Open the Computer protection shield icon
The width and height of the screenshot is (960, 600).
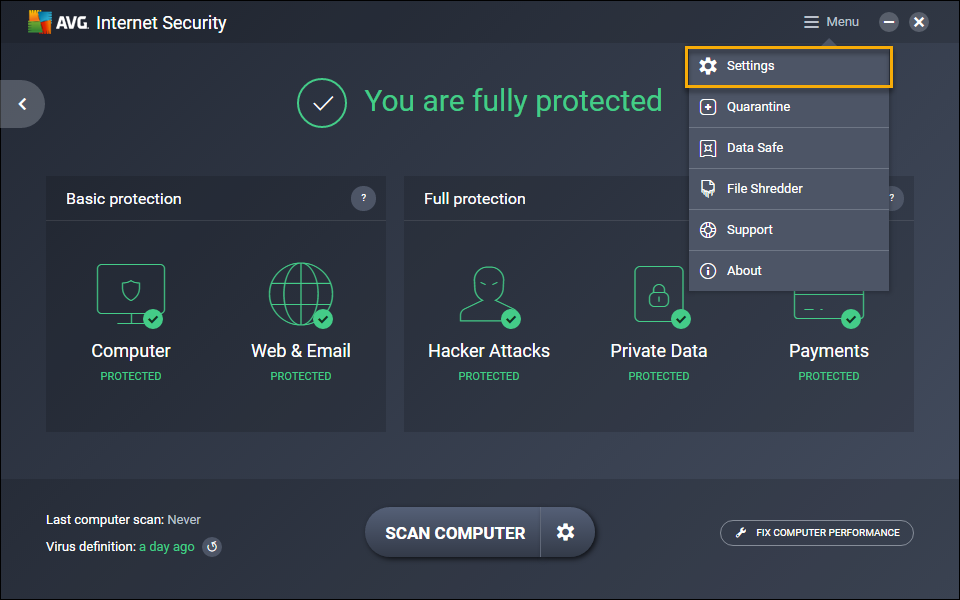131,294
